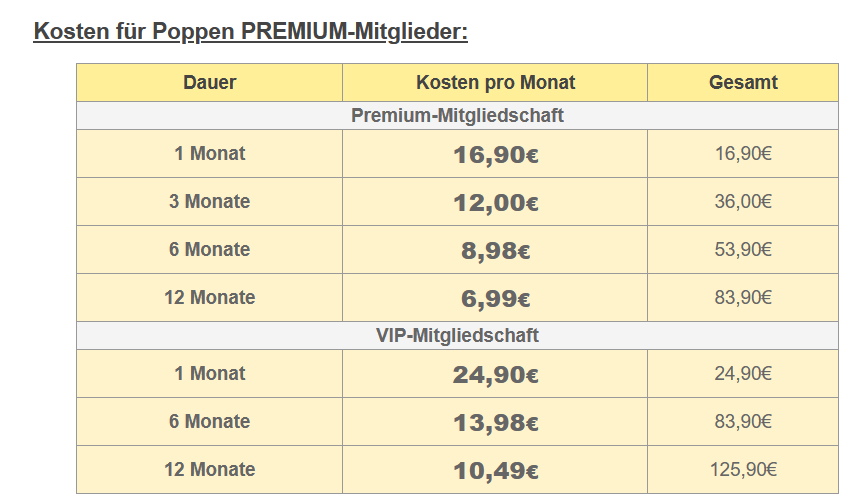This screenshot has height=504, width=861.
Task: Click the 3 Monate duration cell
Action: (210, 202)
